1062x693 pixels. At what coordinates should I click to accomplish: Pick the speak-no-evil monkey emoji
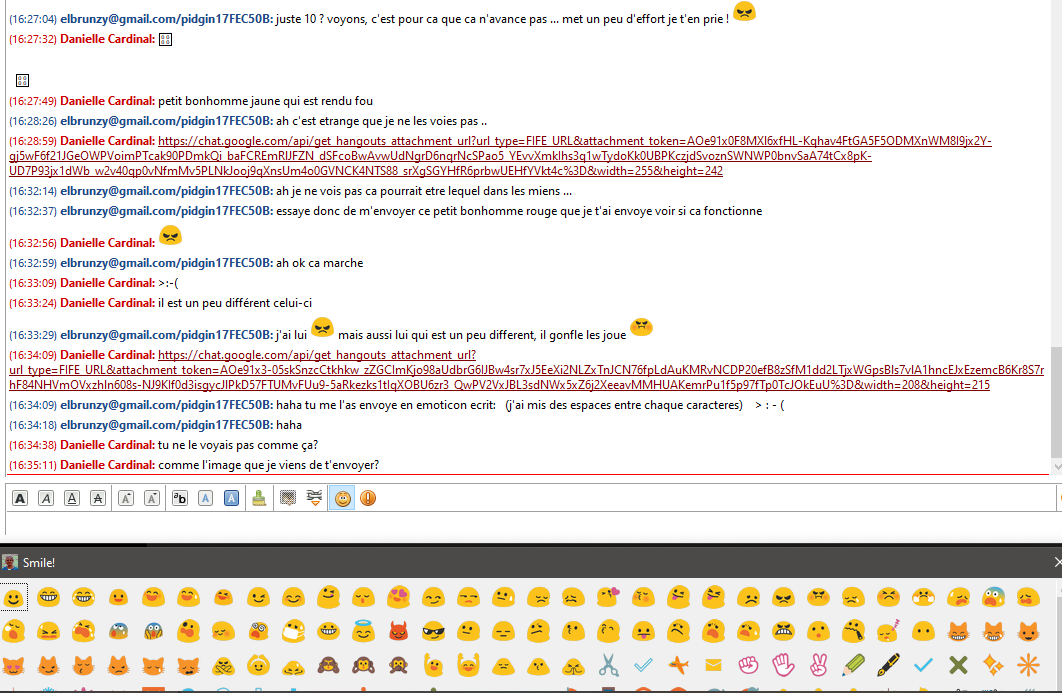point(398,666)
